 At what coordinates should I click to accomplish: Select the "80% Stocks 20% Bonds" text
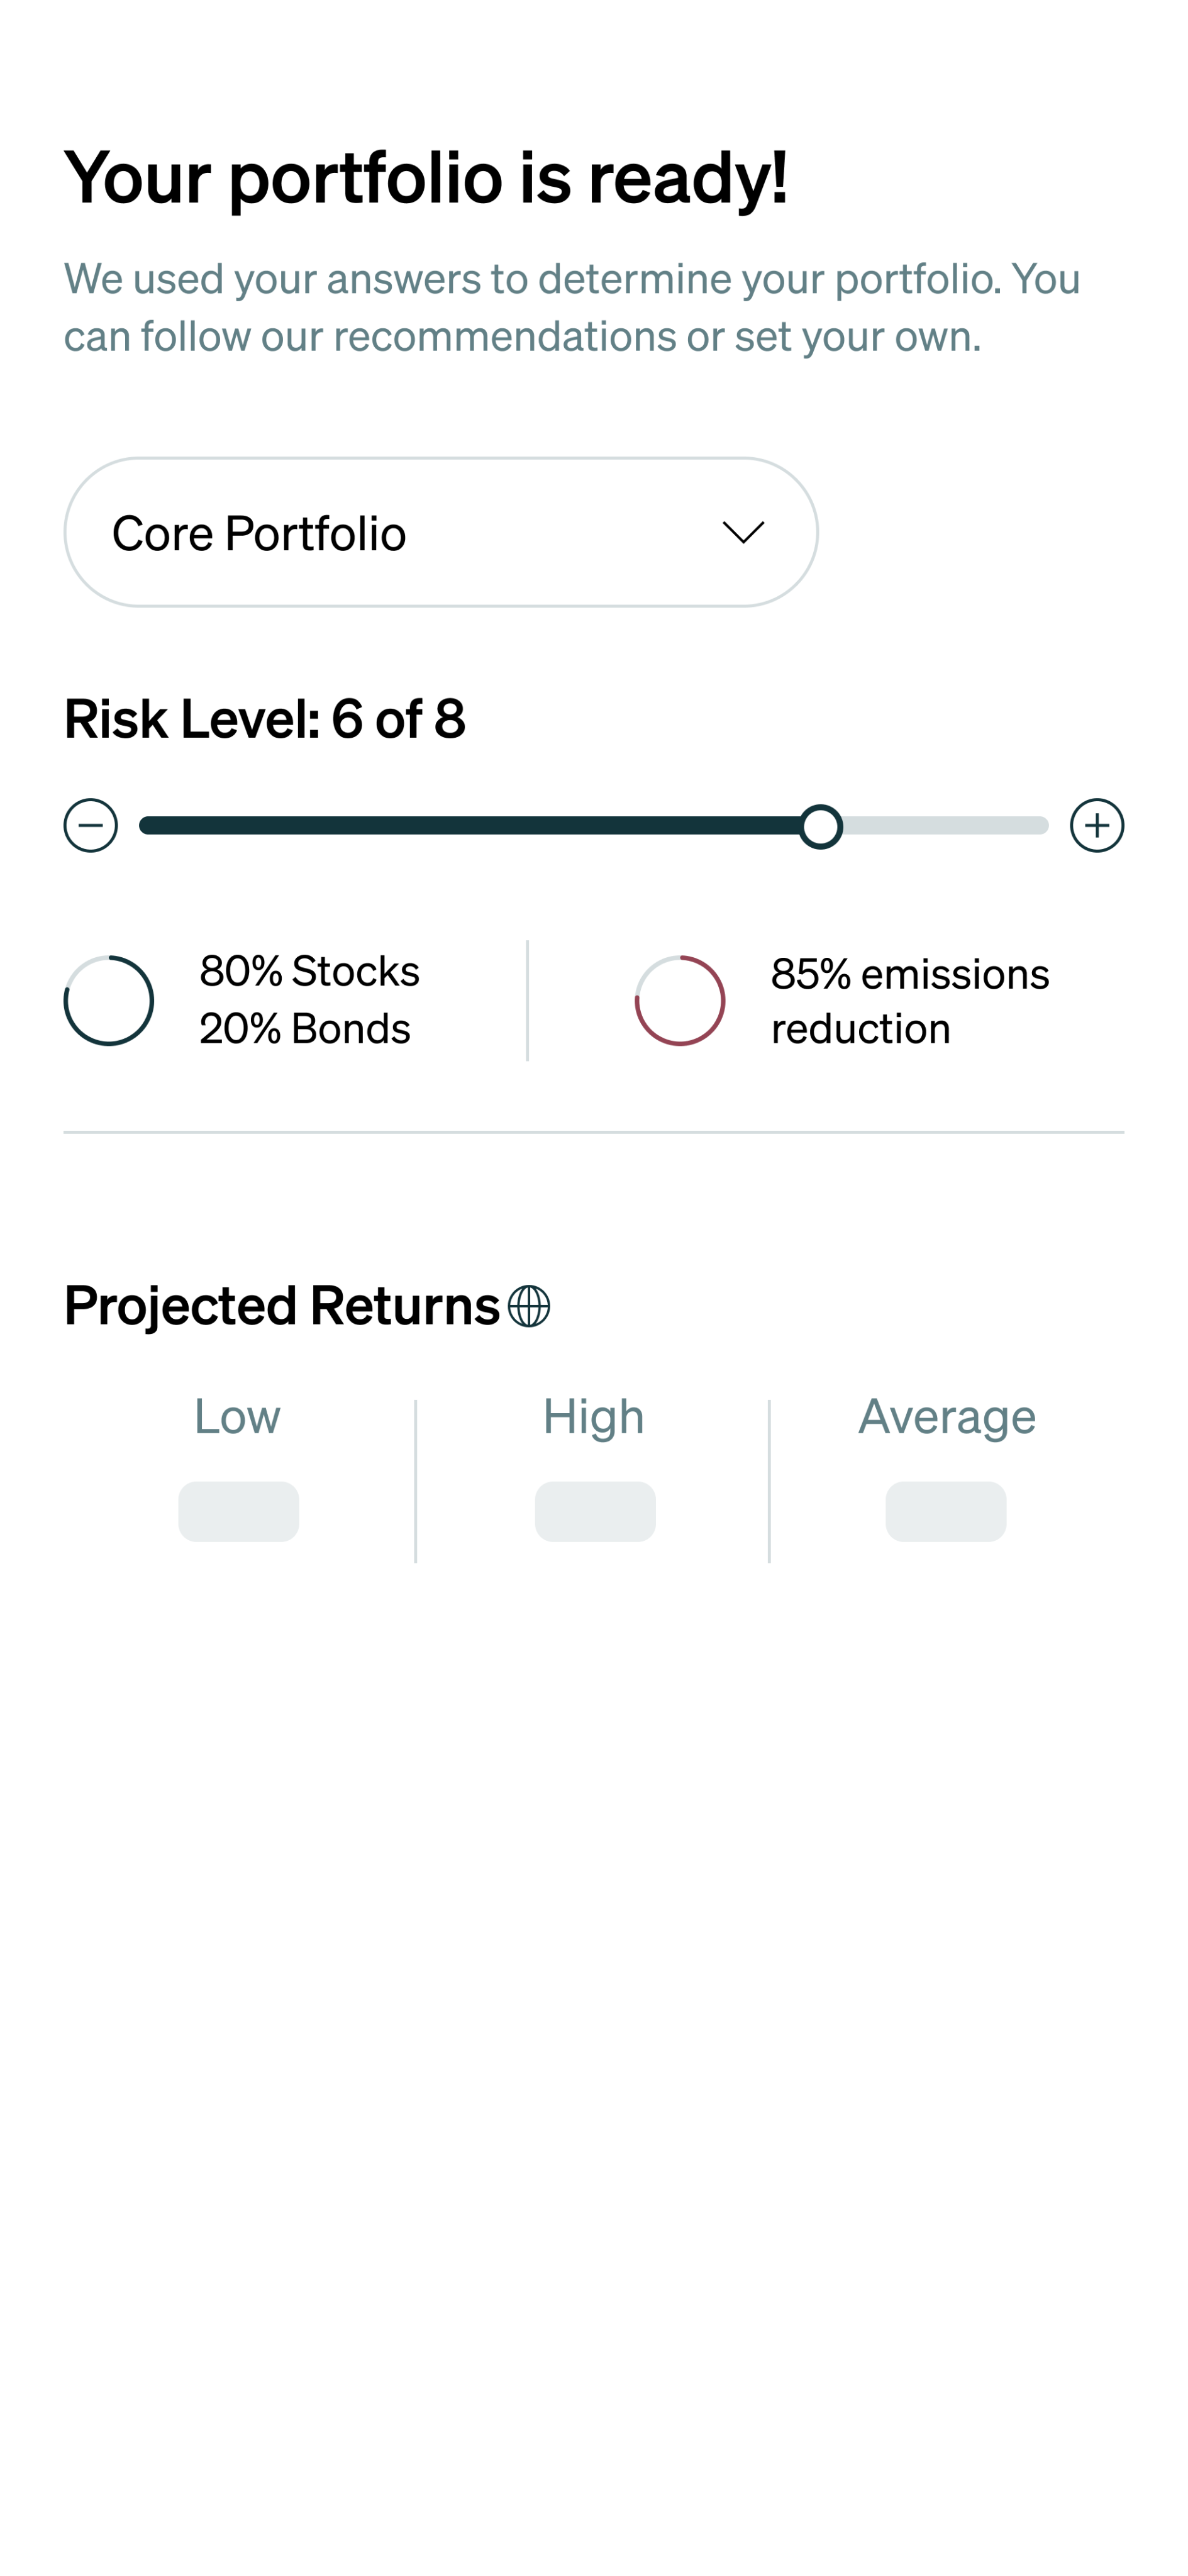click(309, 1000)
